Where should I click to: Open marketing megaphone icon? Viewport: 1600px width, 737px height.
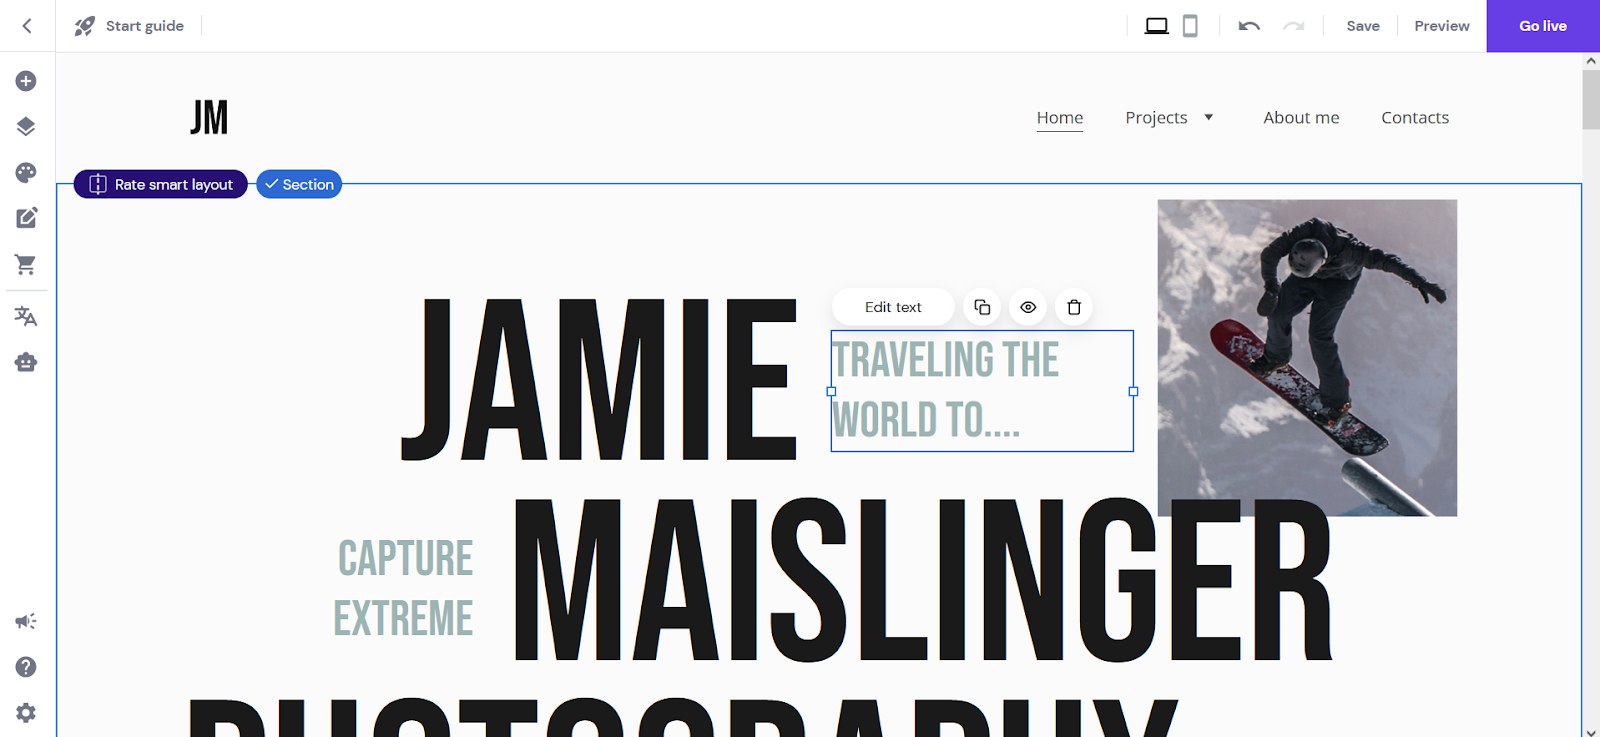[x=26, y=621]
